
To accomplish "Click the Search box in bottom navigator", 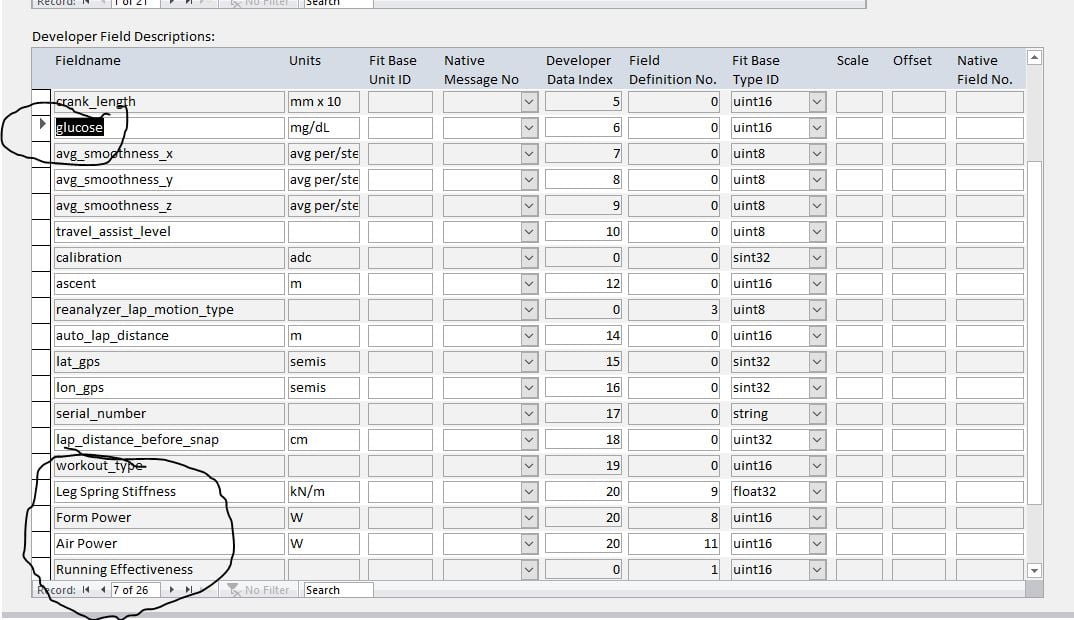I will tap(337, 590).
